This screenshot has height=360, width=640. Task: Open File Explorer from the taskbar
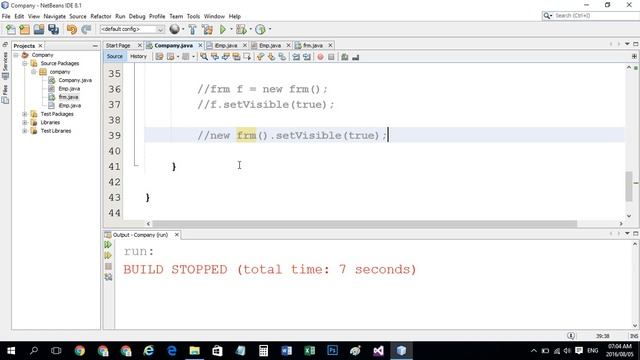195,351
